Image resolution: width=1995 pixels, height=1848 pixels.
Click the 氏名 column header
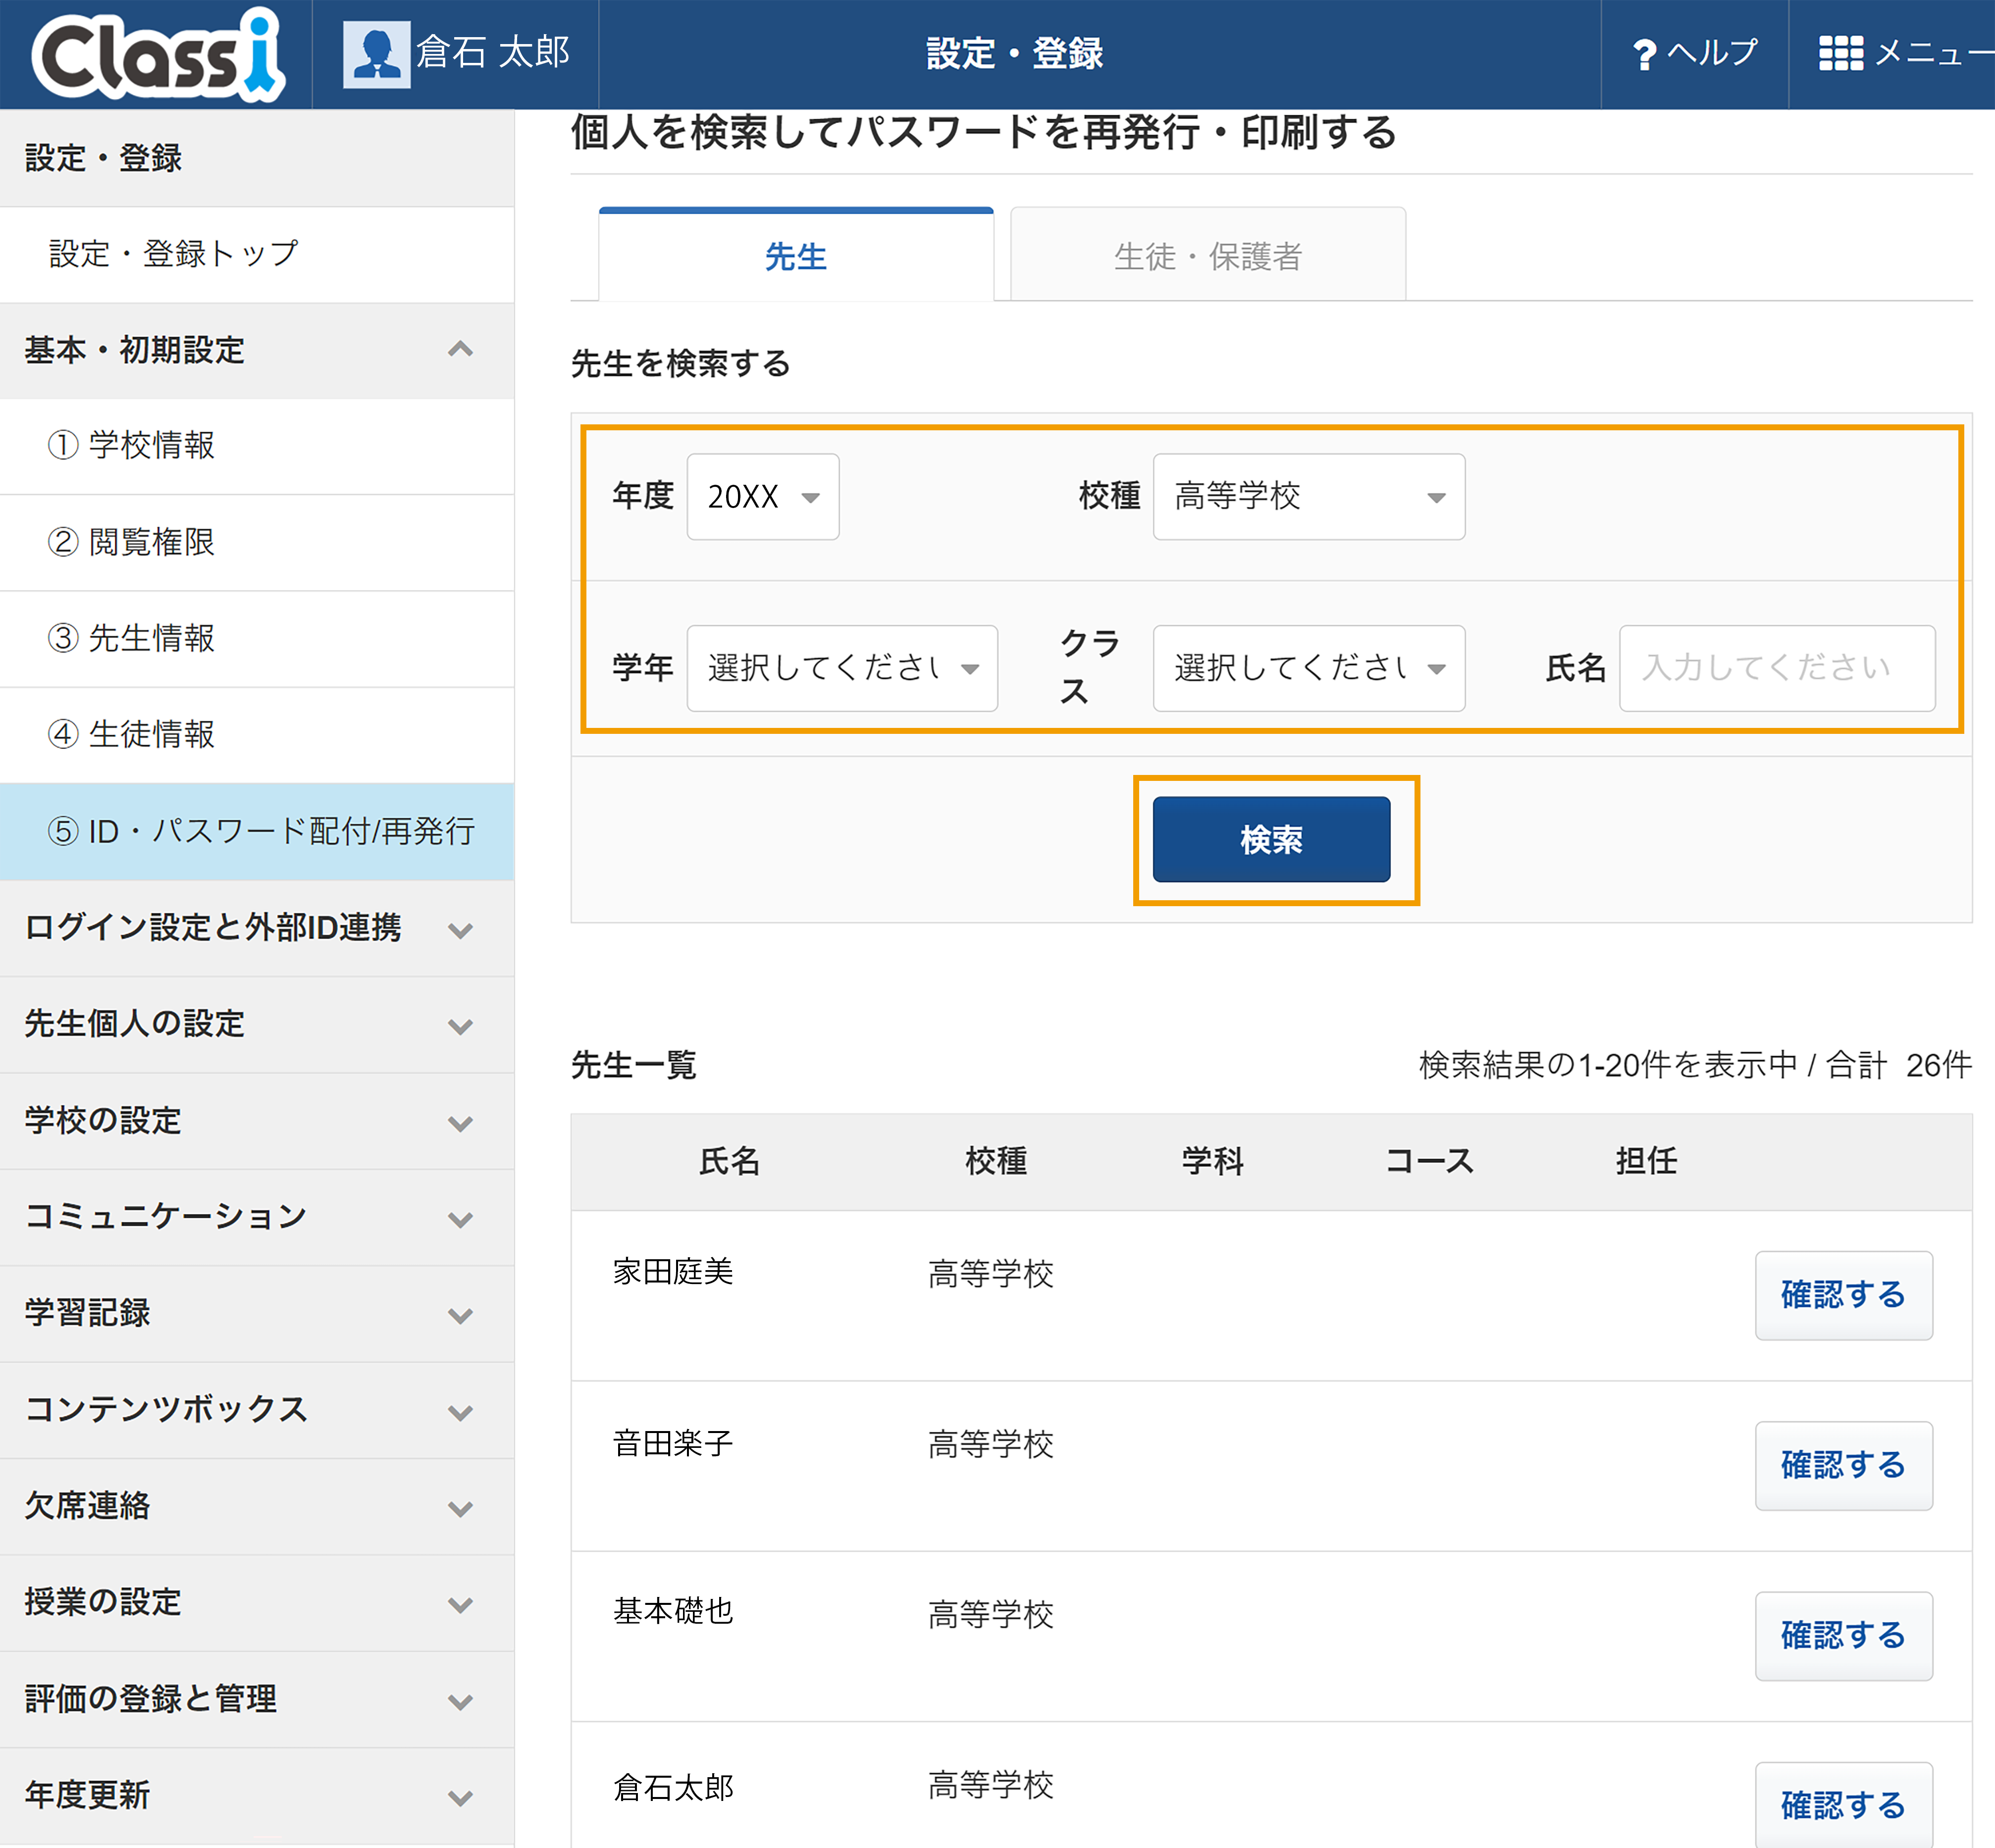(730, 1161)
